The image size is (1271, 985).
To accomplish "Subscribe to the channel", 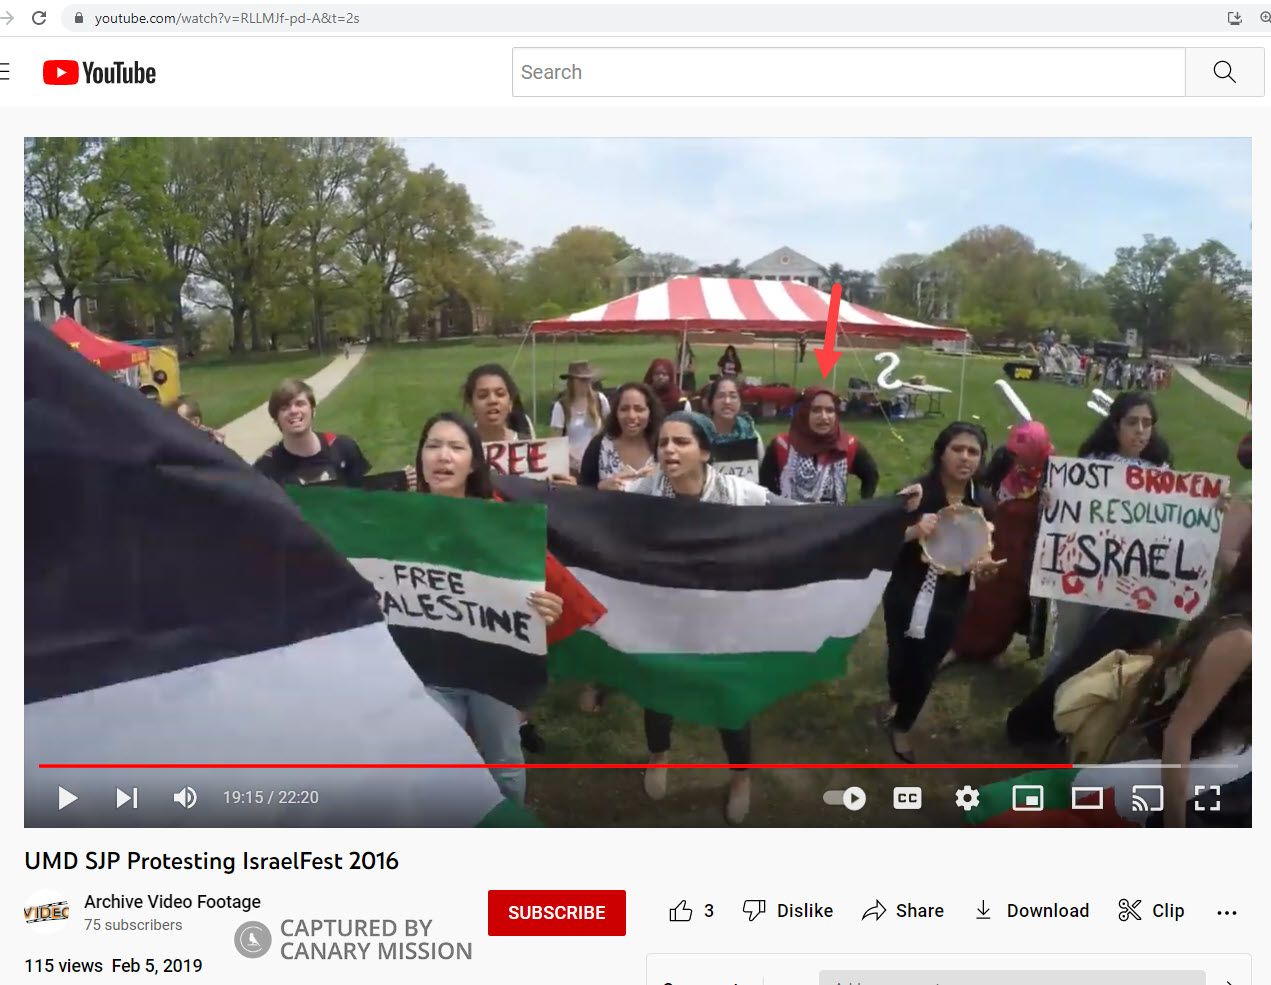I will coord(557,912).
